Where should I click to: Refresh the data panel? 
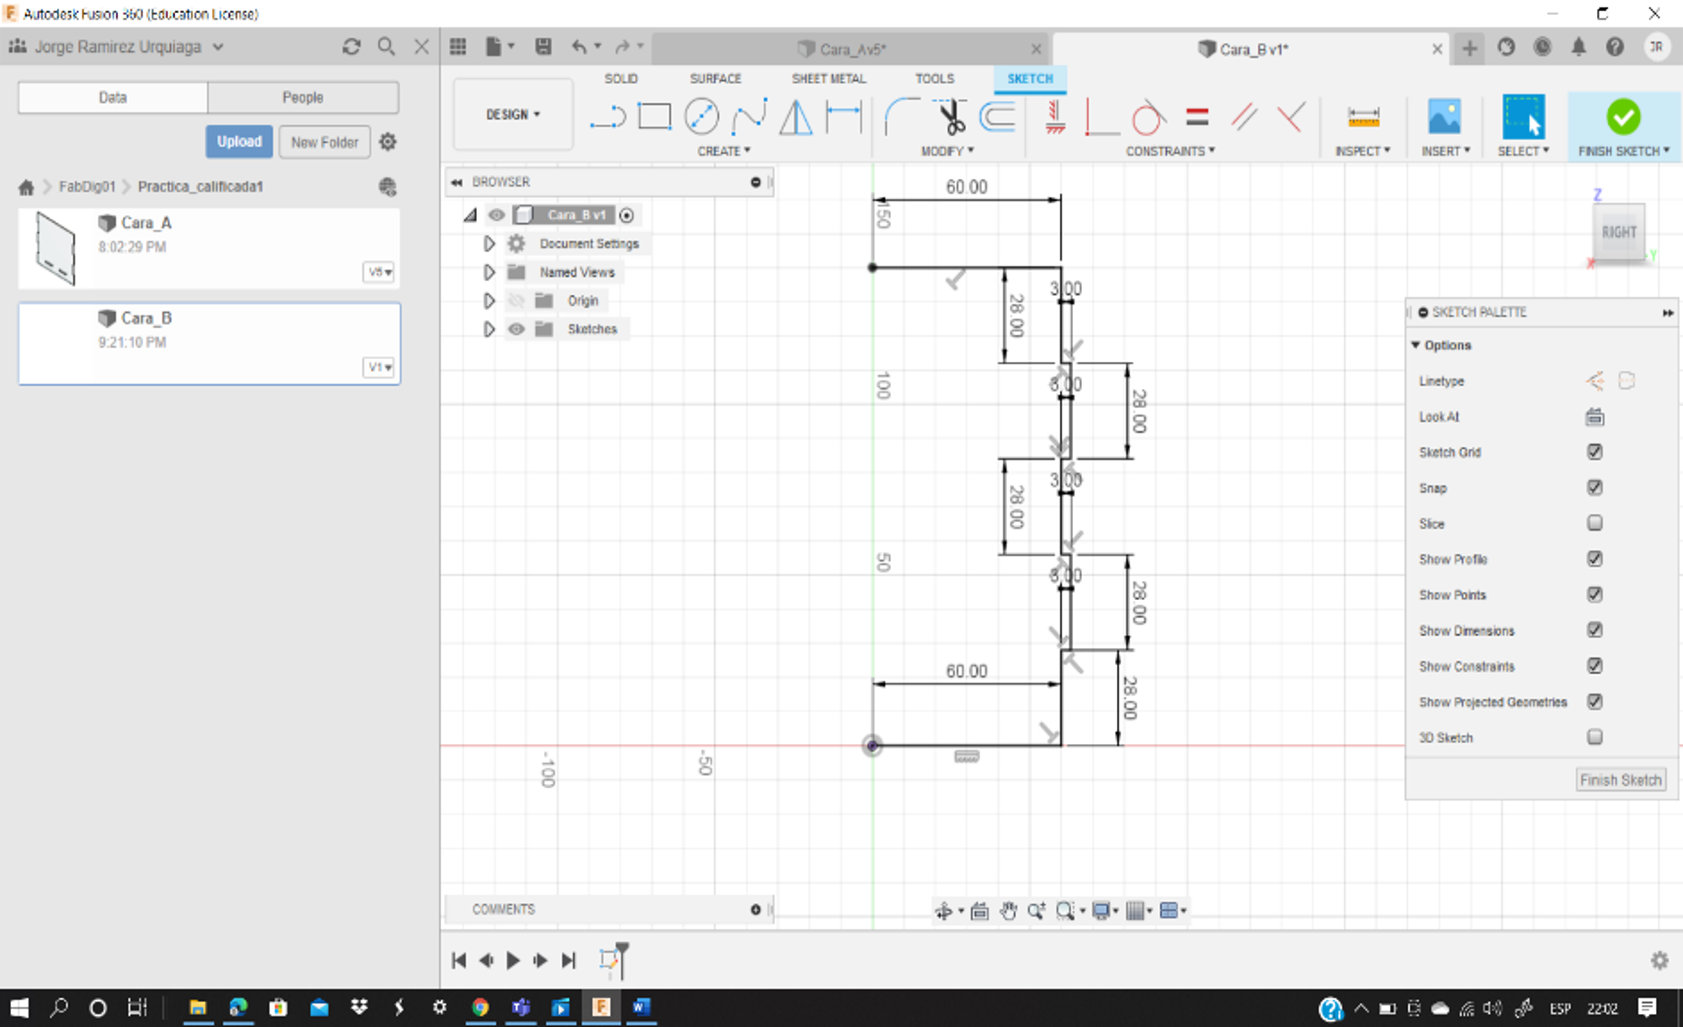point(351,47)
